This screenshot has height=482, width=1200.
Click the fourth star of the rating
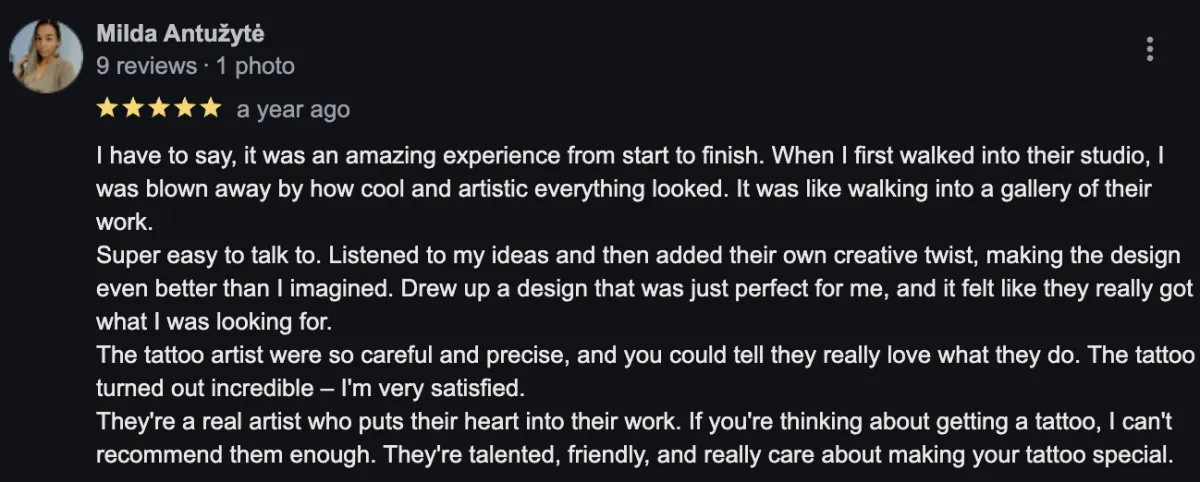coord(184,108)
